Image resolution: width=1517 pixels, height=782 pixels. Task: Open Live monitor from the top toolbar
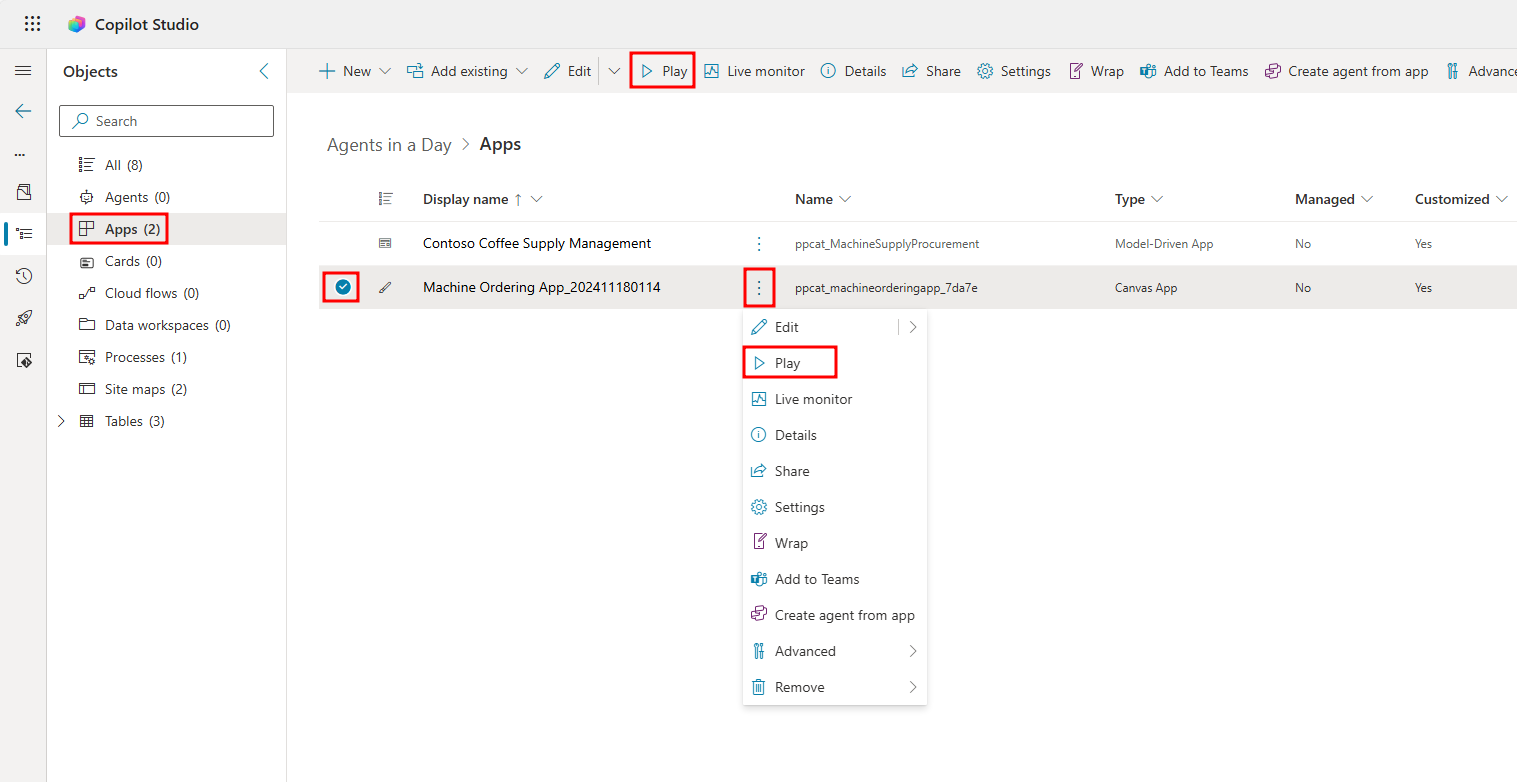(754, 71)
